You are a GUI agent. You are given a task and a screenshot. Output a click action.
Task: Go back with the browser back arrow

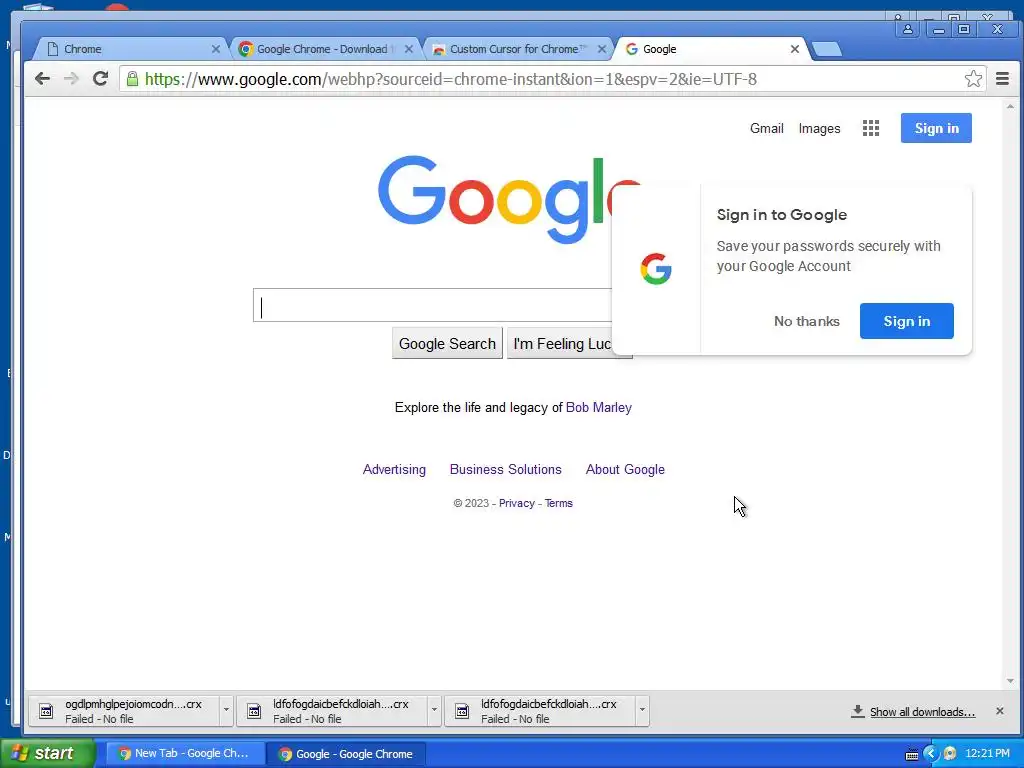(x=42, y=79)
